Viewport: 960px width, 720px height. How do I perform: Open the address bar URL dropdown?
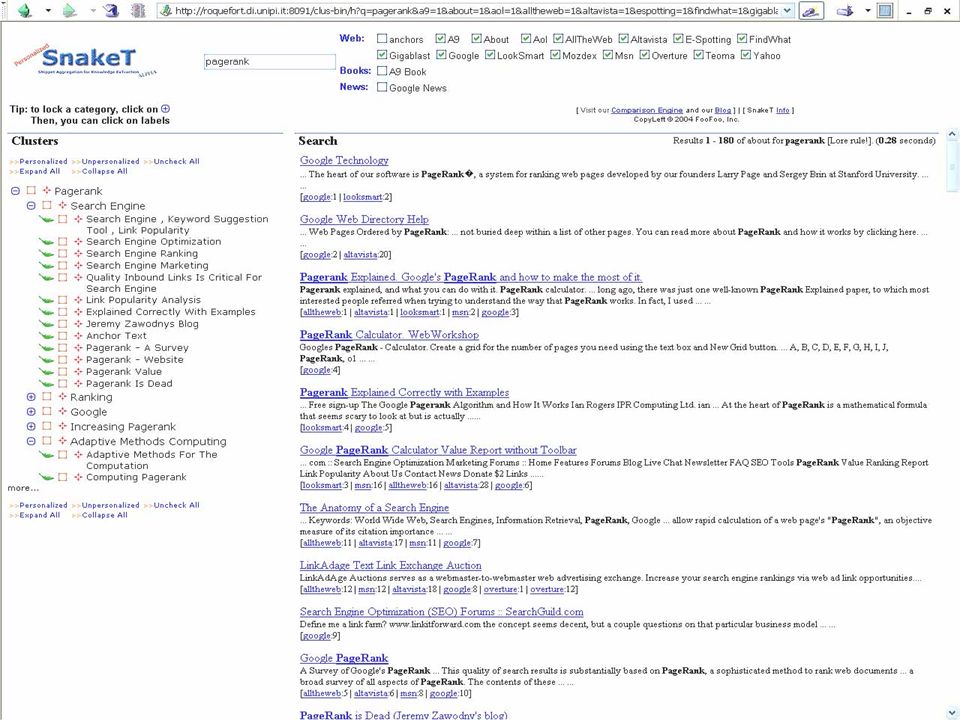(x=787, y=11)
